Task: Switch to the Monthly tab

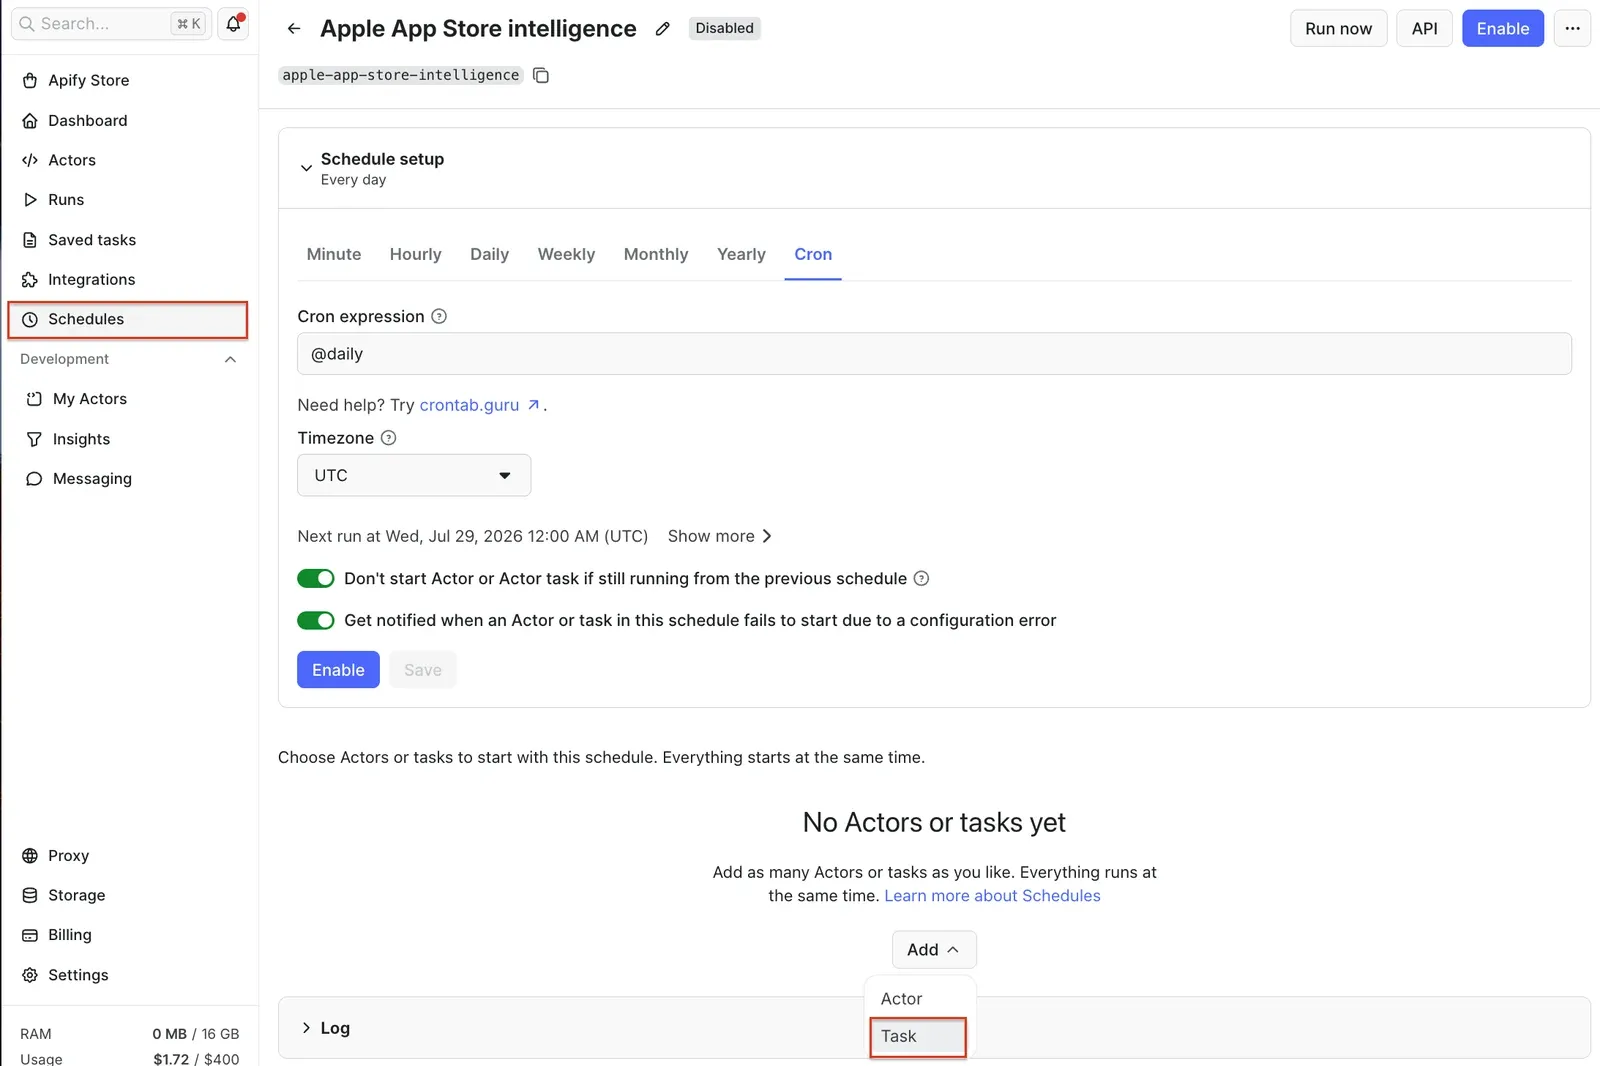Action: point(656,255)
